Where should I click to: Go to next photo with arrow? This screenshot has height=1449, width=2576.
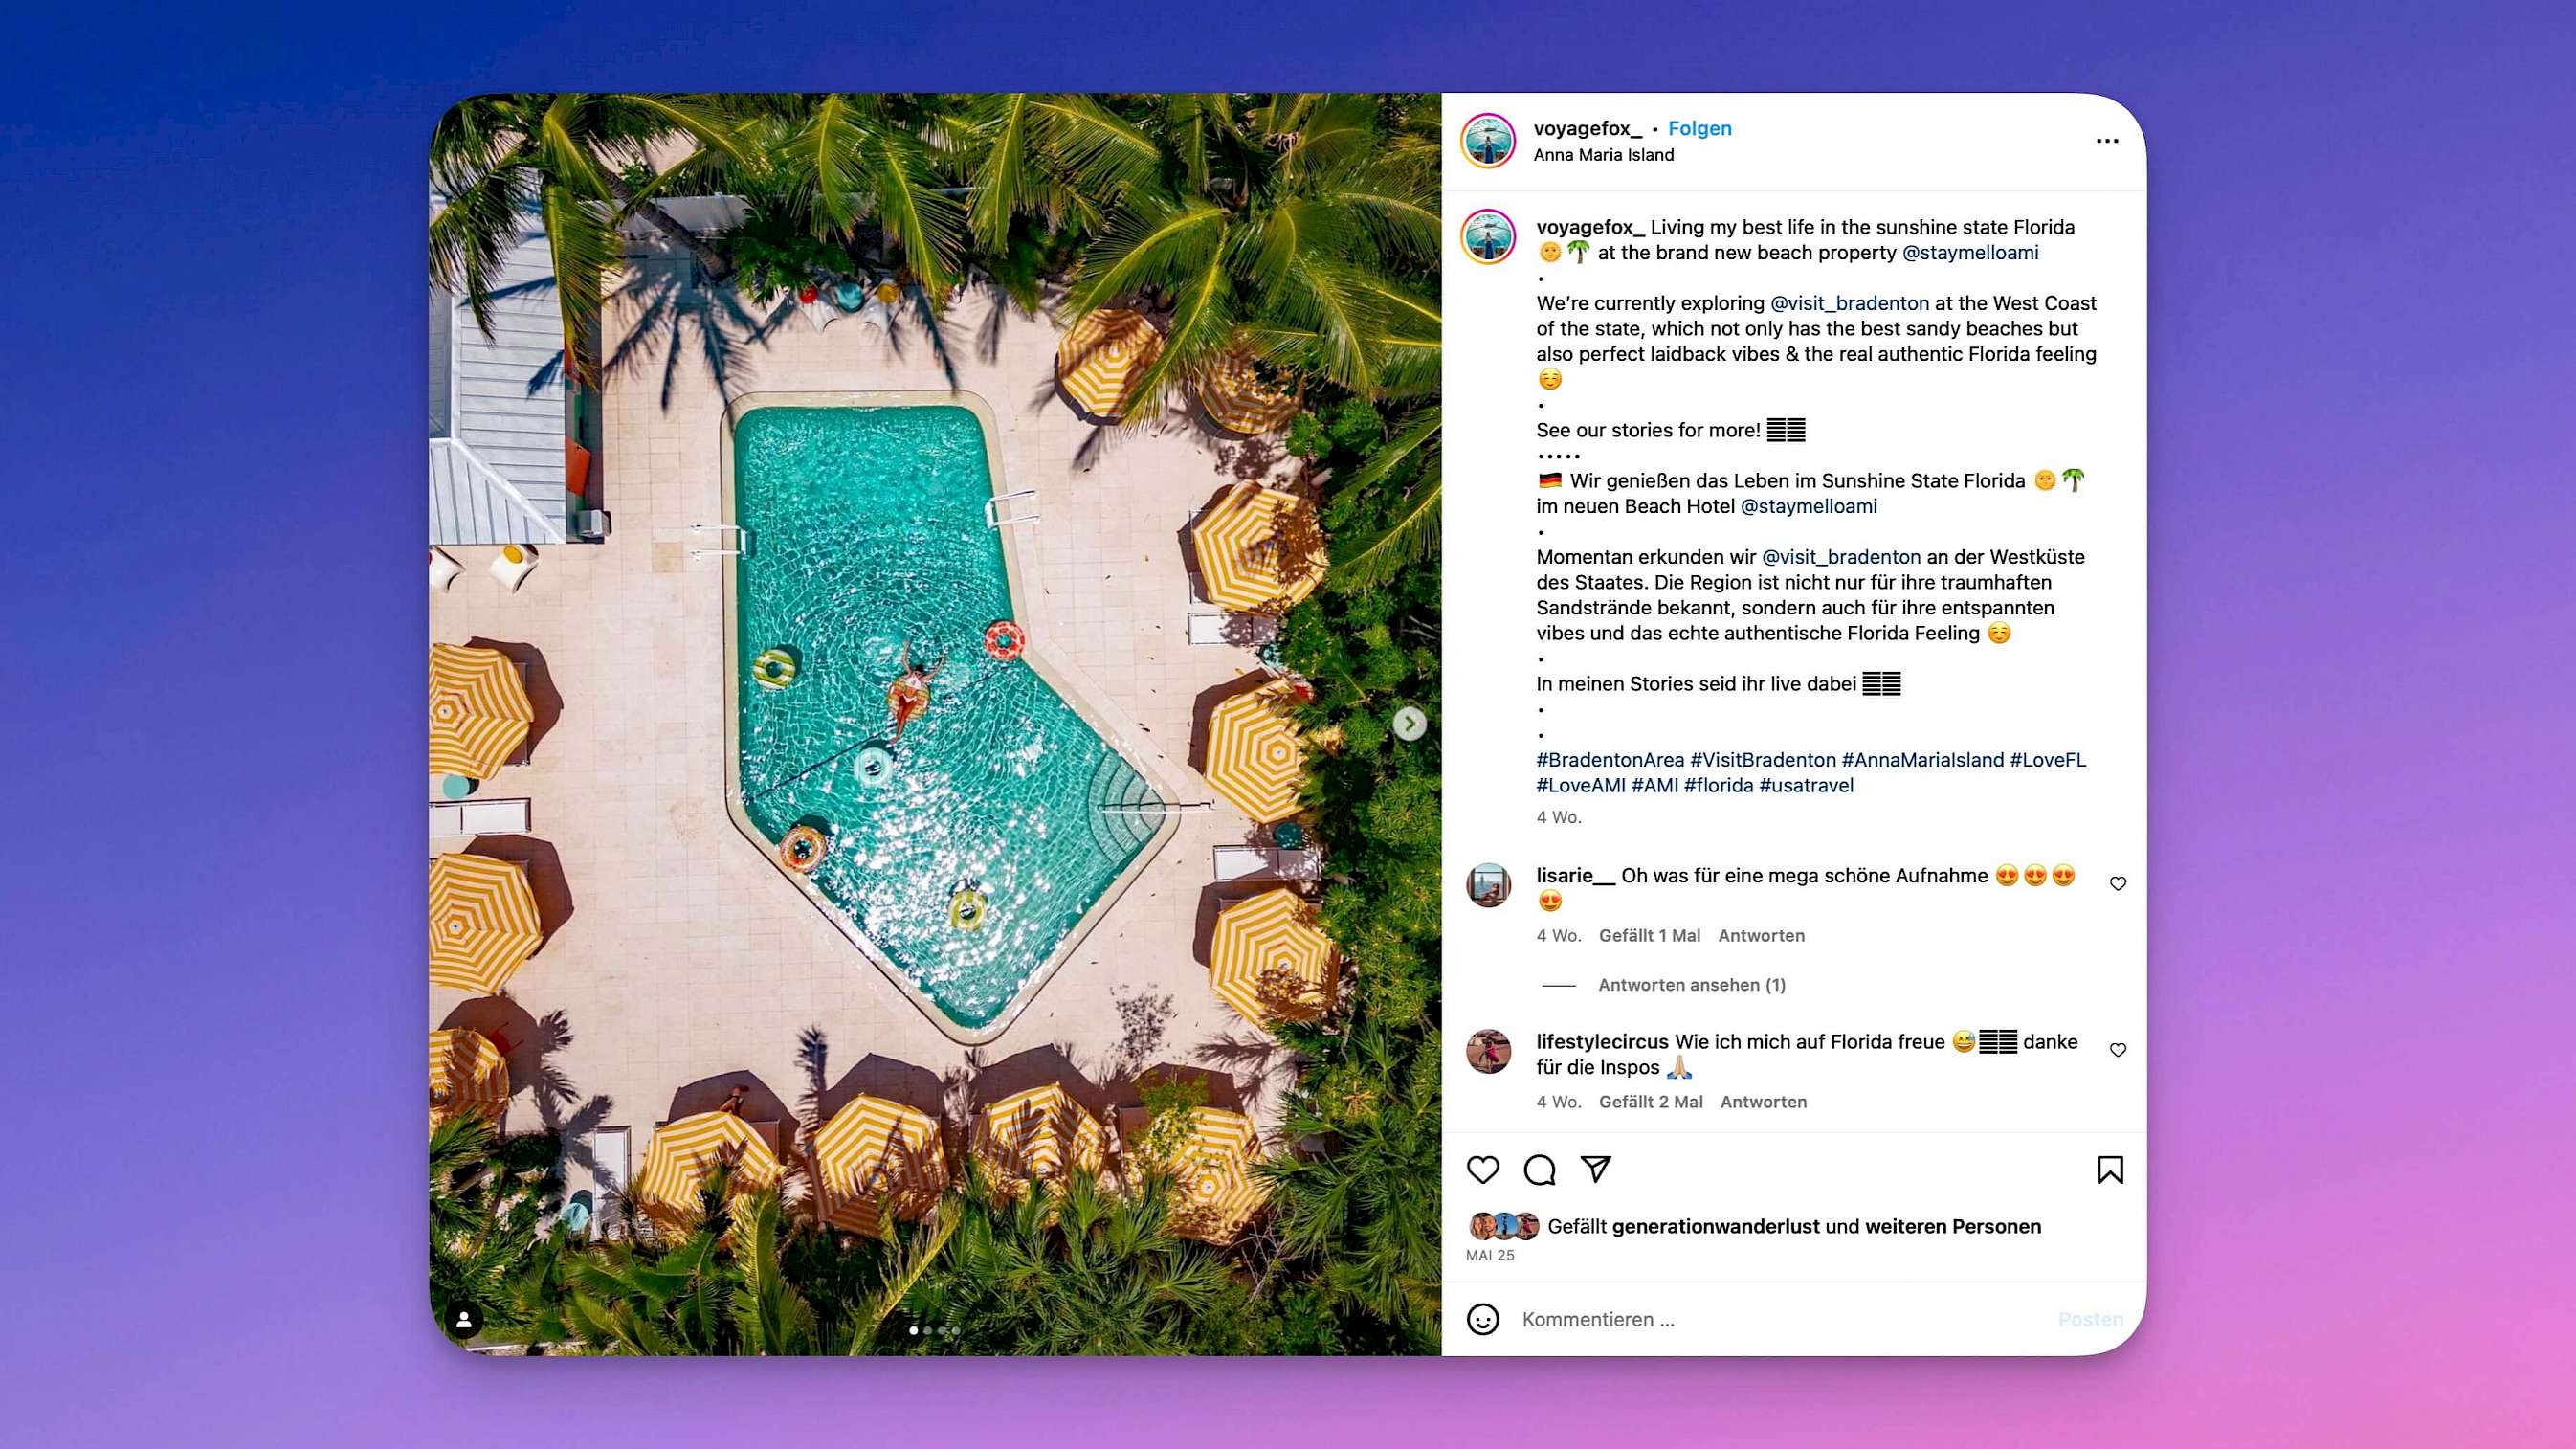(1409, 723)
